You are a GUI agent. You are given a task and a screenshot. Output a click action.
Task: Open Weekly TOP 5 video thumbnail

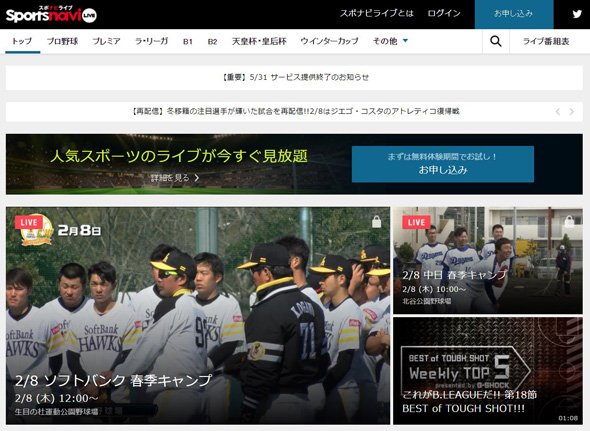pyautogui.click(x=488, y=371)
